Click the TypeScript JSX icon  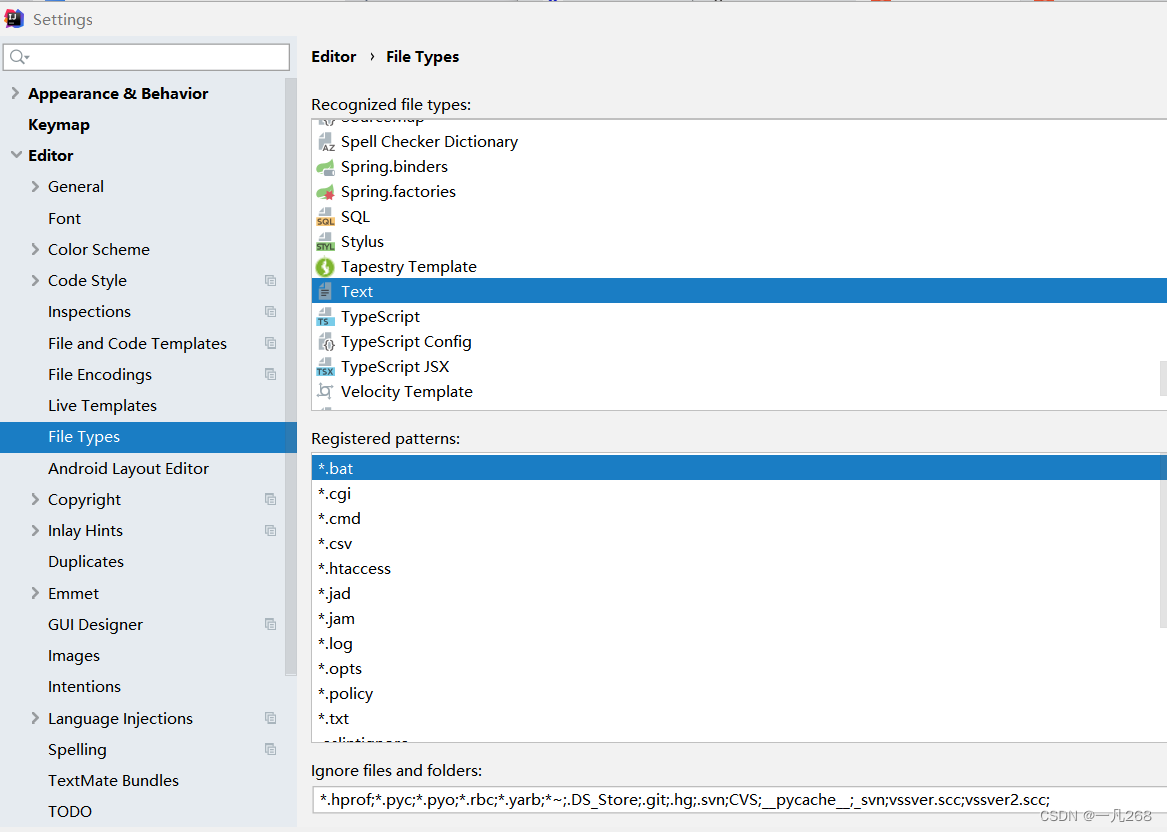pos(326,366)
